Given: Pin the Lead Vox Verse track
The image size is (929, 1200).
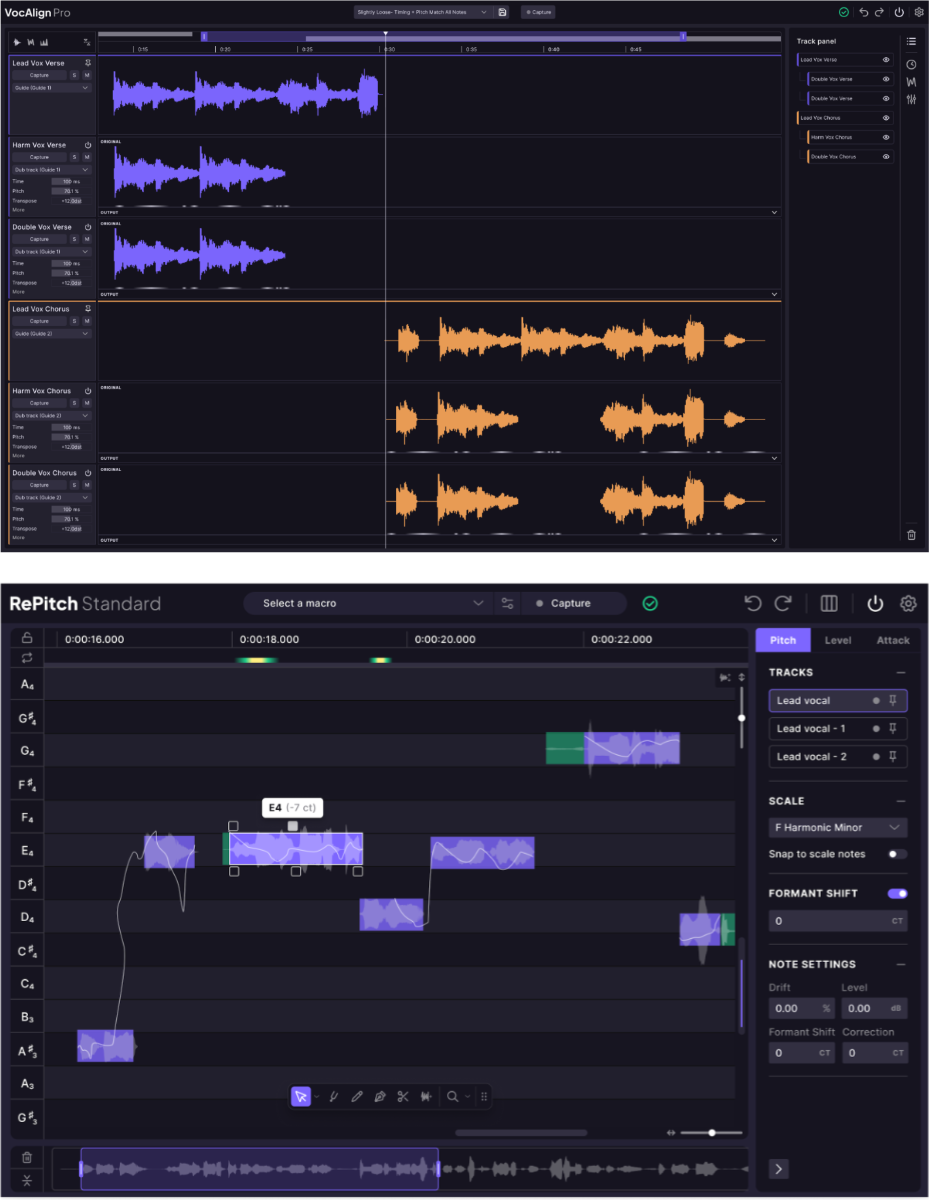Looking at the screenshot, I should (88, 63).
